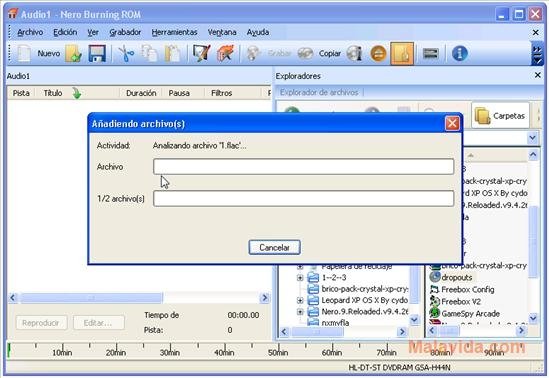Click file list scrollbar down arrow
549x378 pixels.
point(533,318)
